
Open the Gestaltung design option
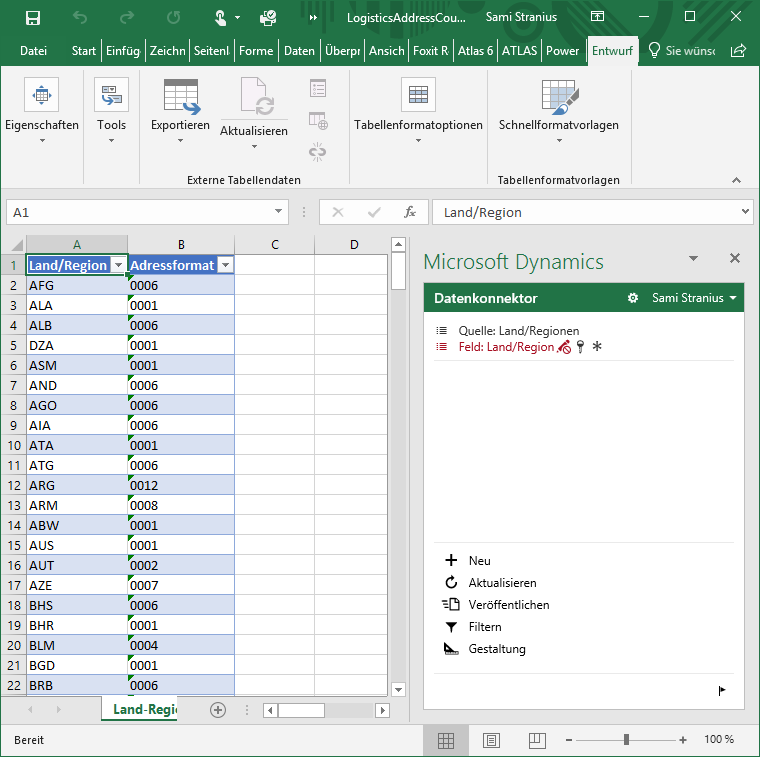coord(496,649)
